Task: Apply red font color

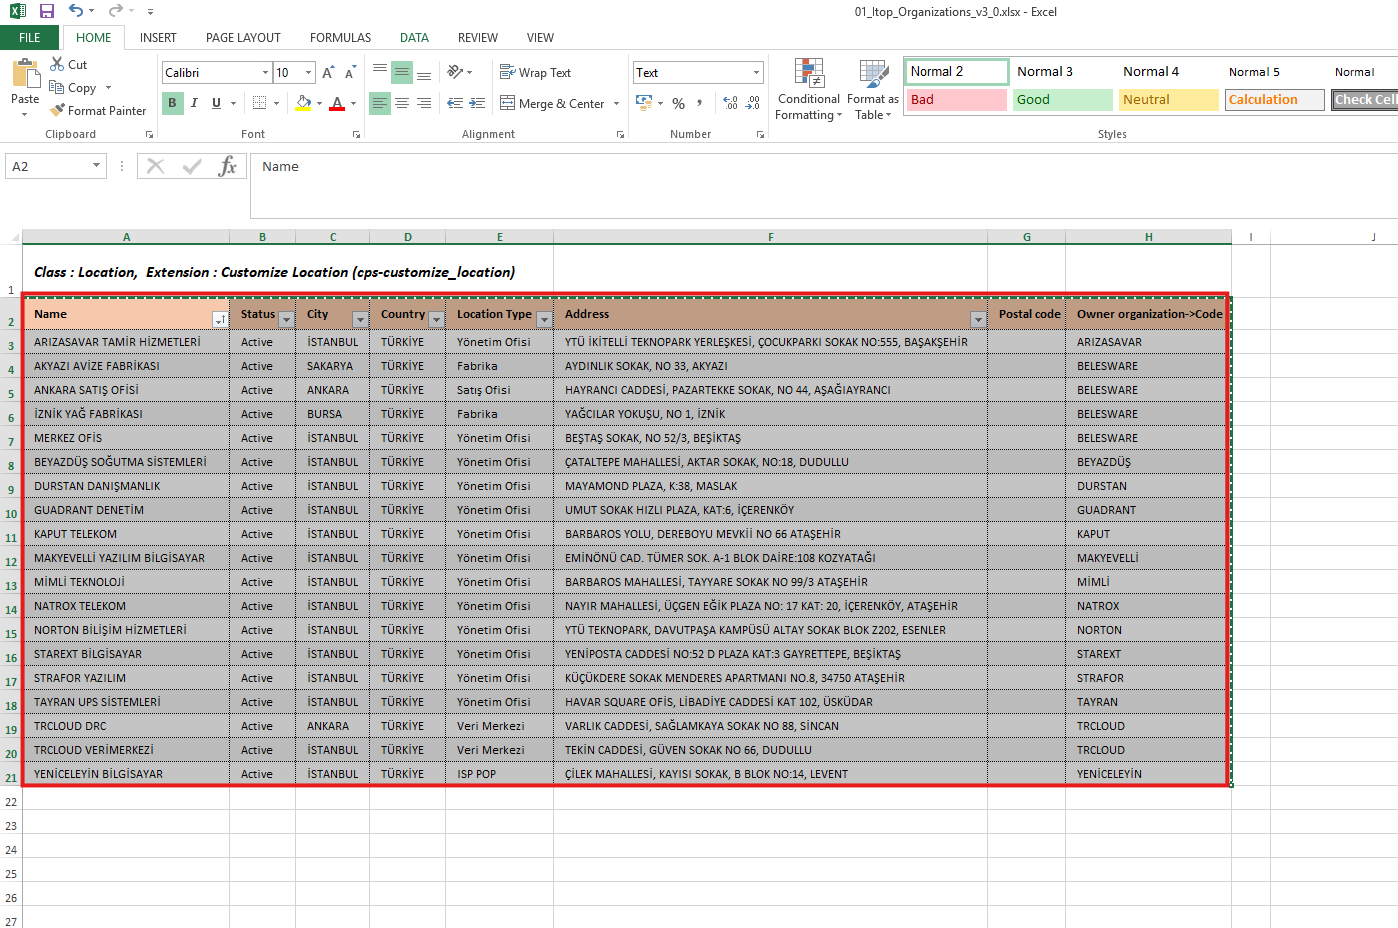Action: click(x=337, y=103)
